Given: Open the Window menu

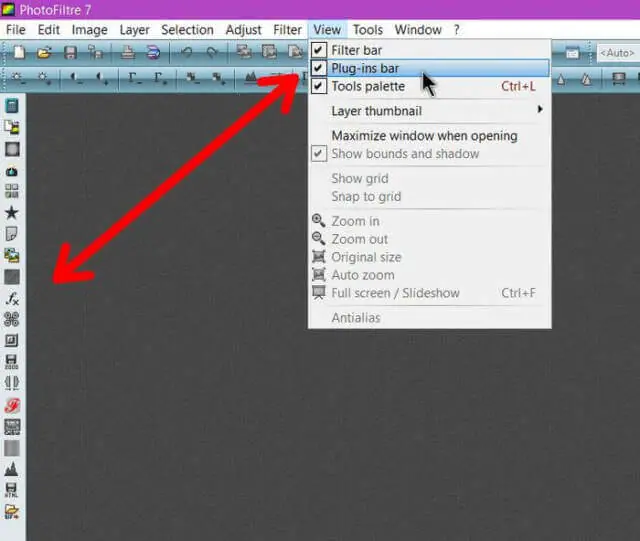Looking at the screenshot, I should tap(418, 30).
